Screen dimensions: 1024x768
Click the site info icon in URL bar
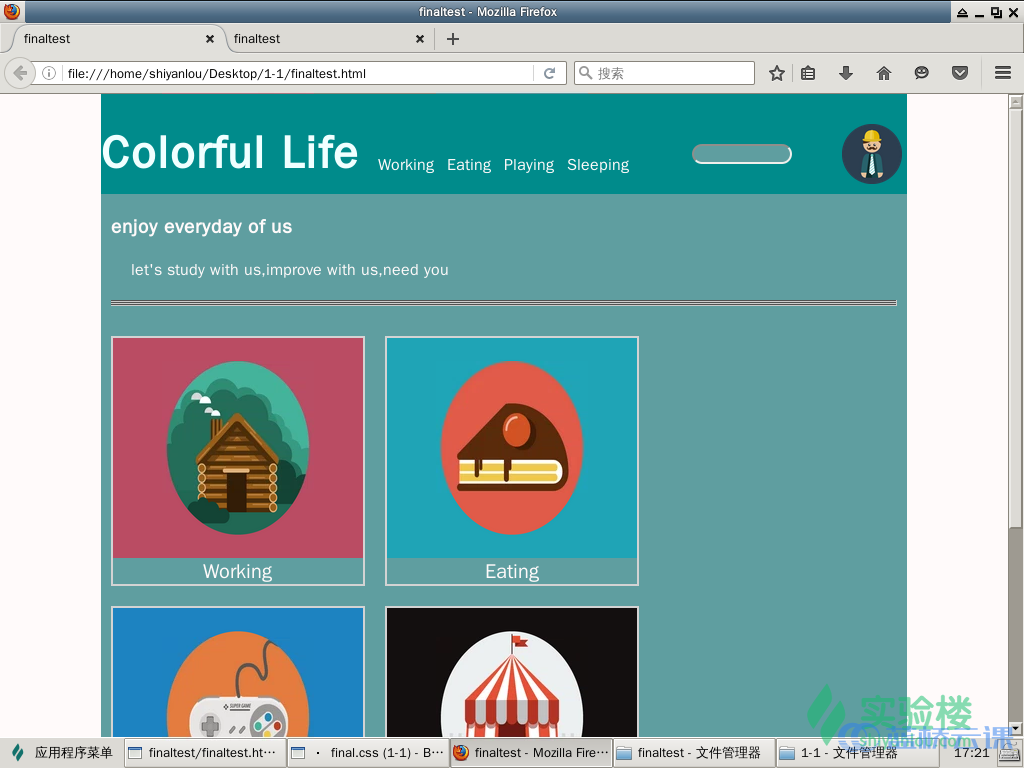pos(48,73)
